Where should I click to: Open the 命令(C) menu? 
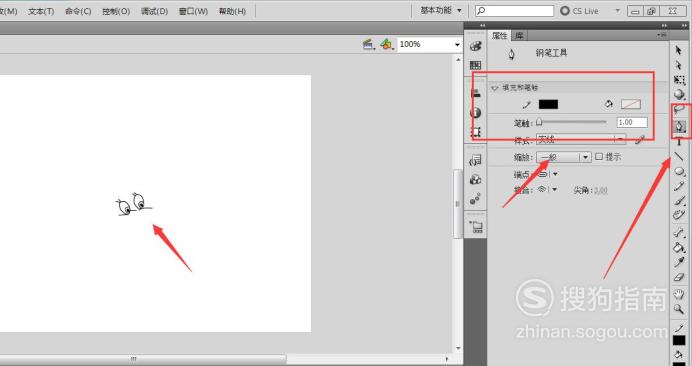(x=78, y=11)
